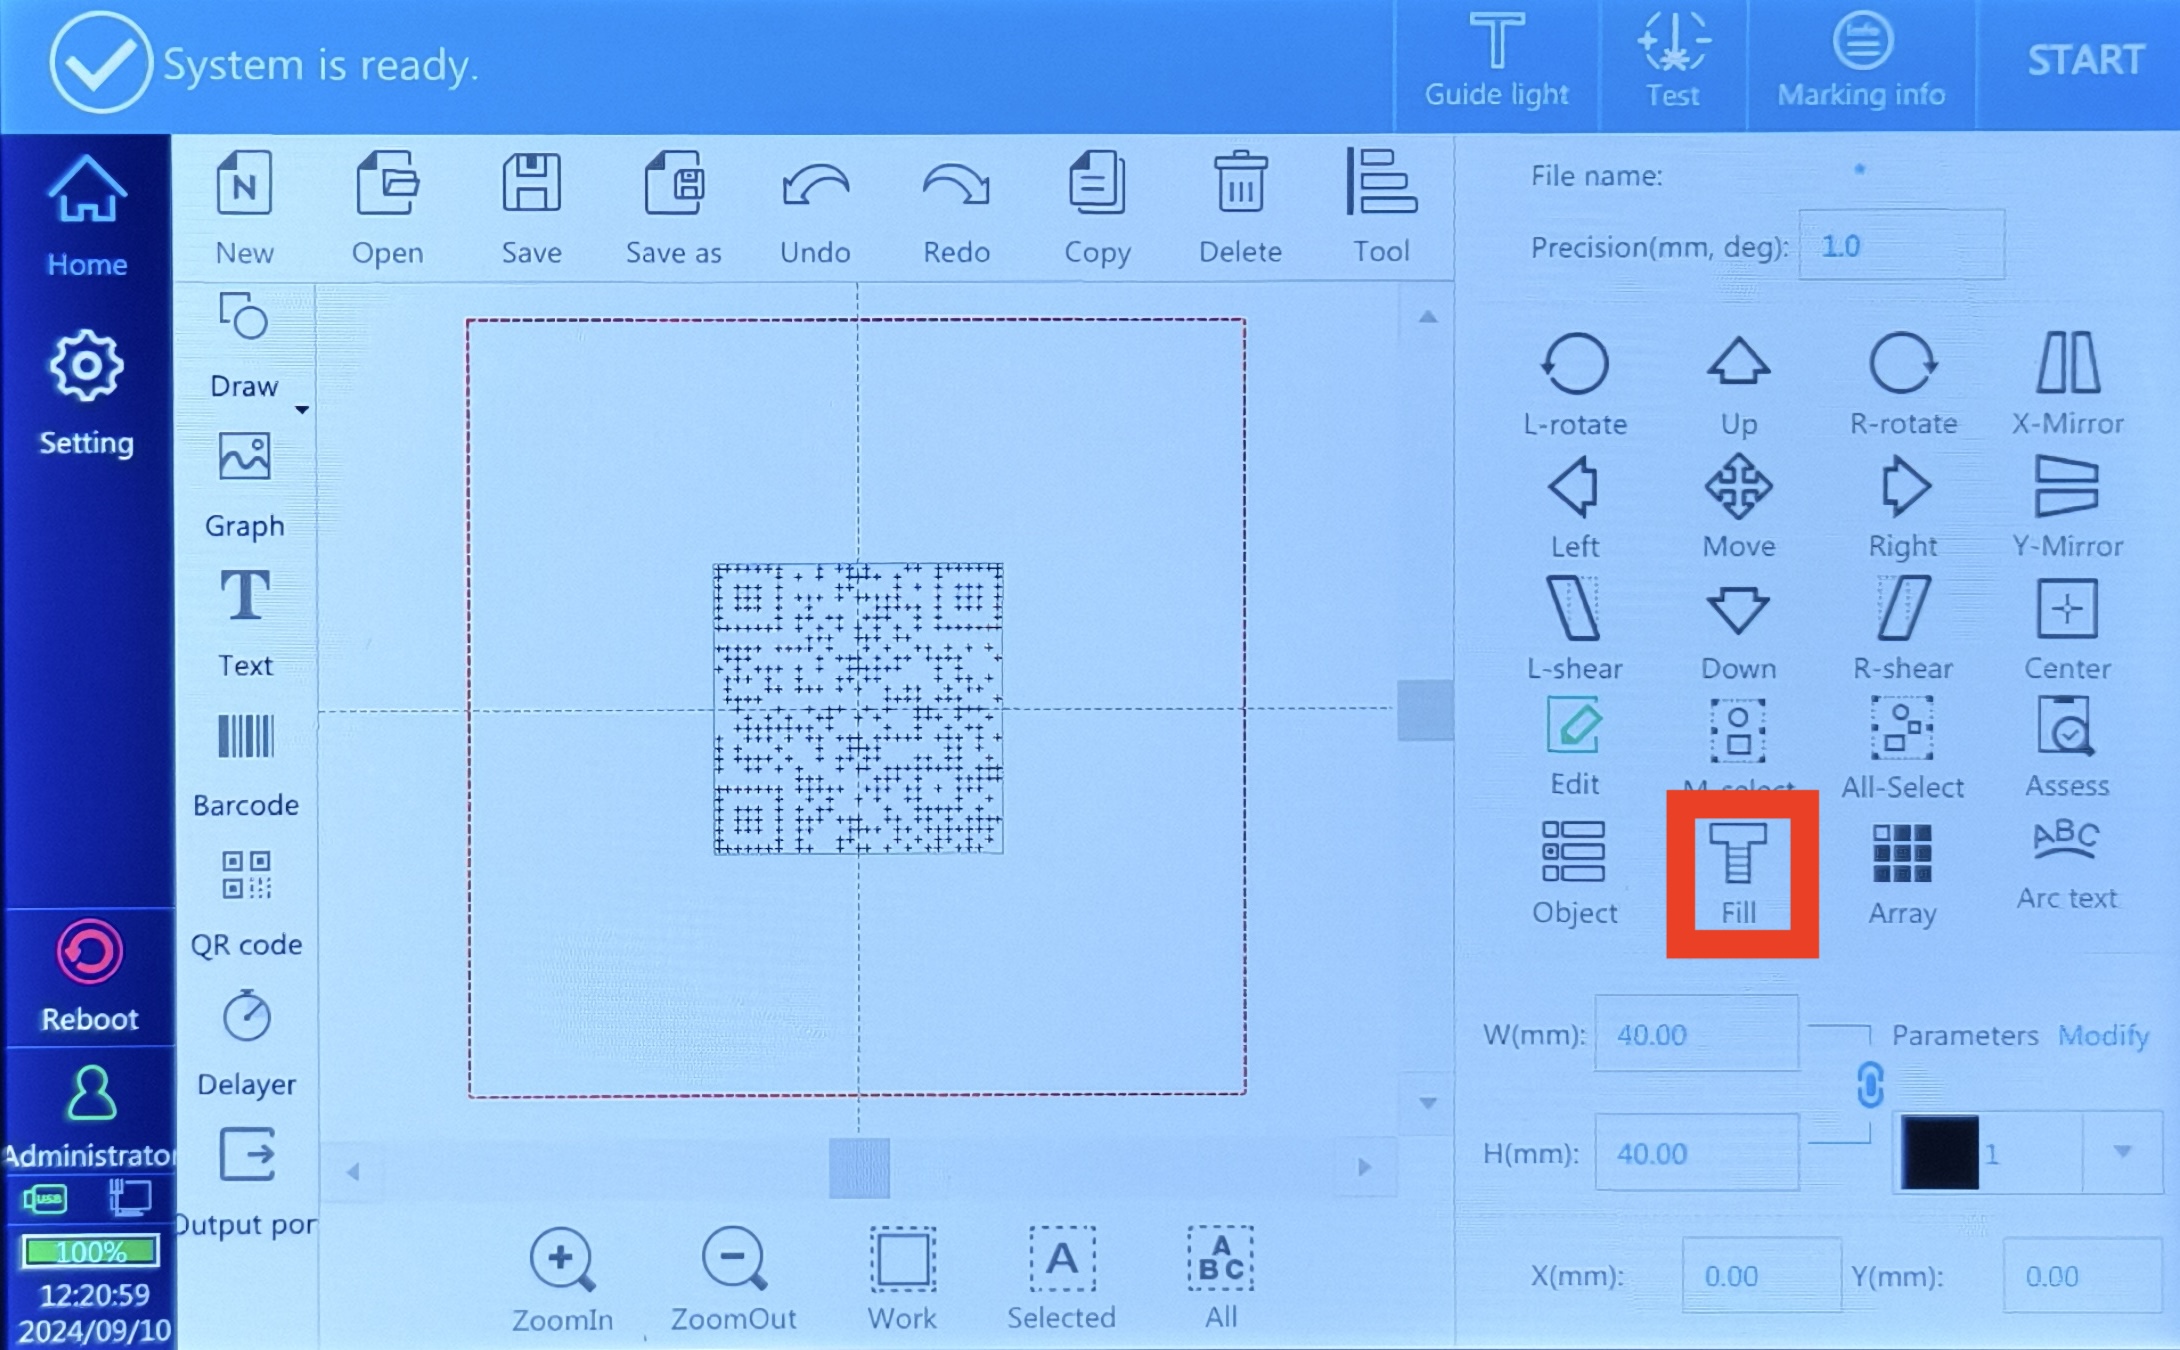Toggle the width-height aspect lock icon
This screenshot has width=2180, height=1350.
(x=1870, y=1085)
